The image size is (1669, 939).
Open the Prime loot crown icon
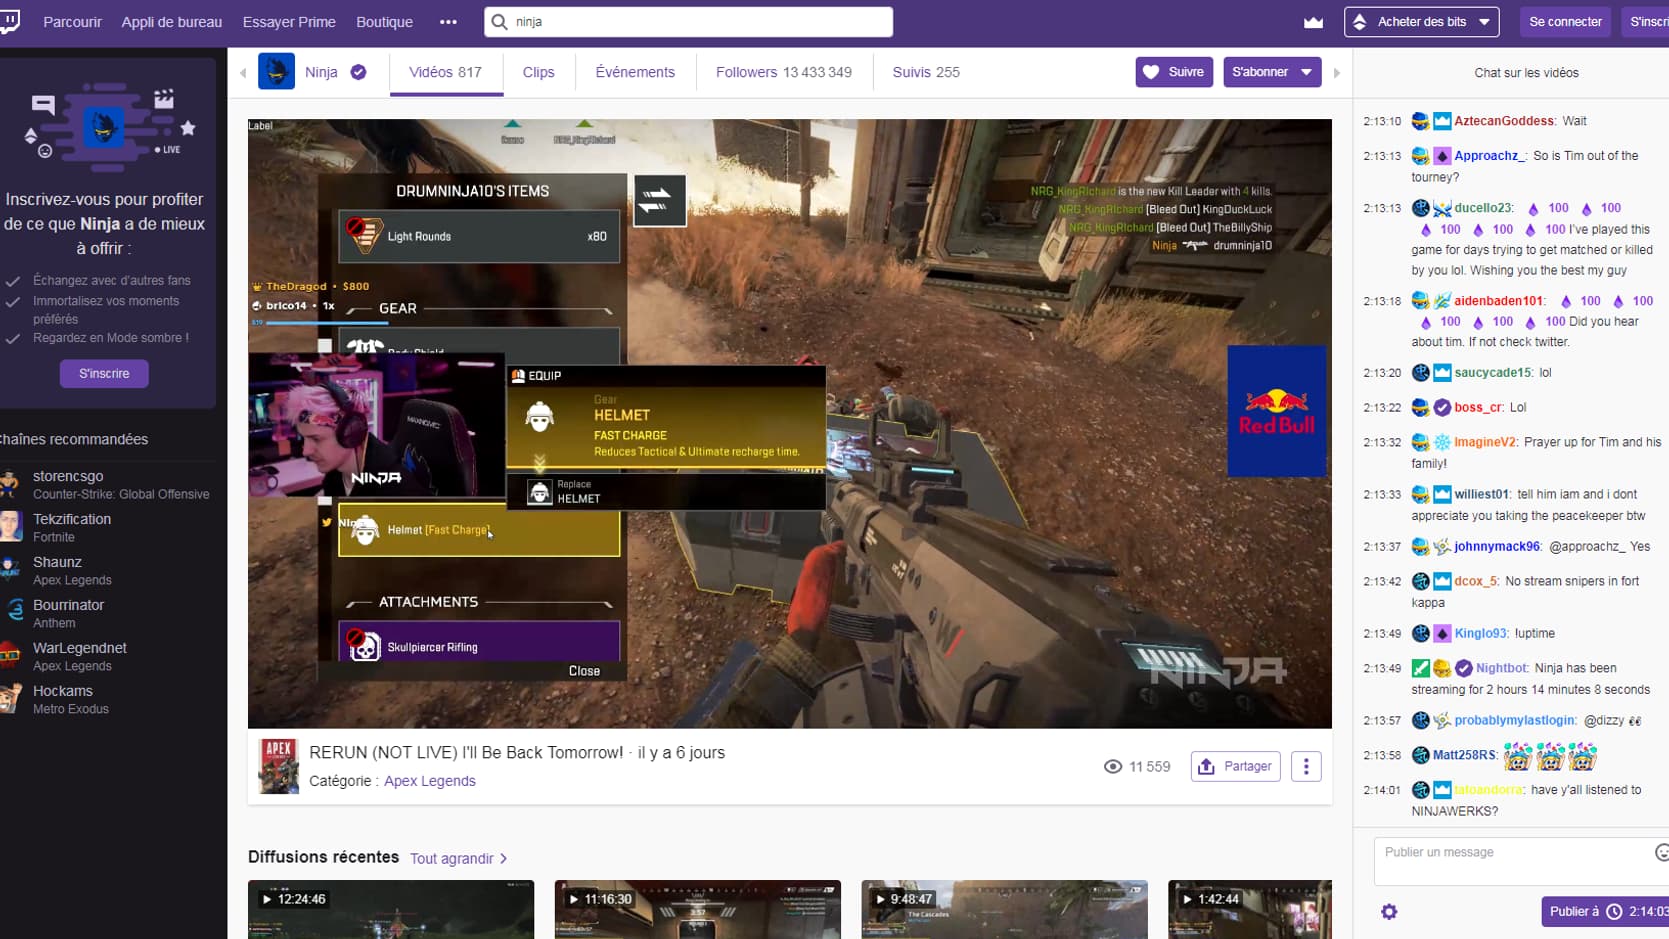tap(1313, 22)
